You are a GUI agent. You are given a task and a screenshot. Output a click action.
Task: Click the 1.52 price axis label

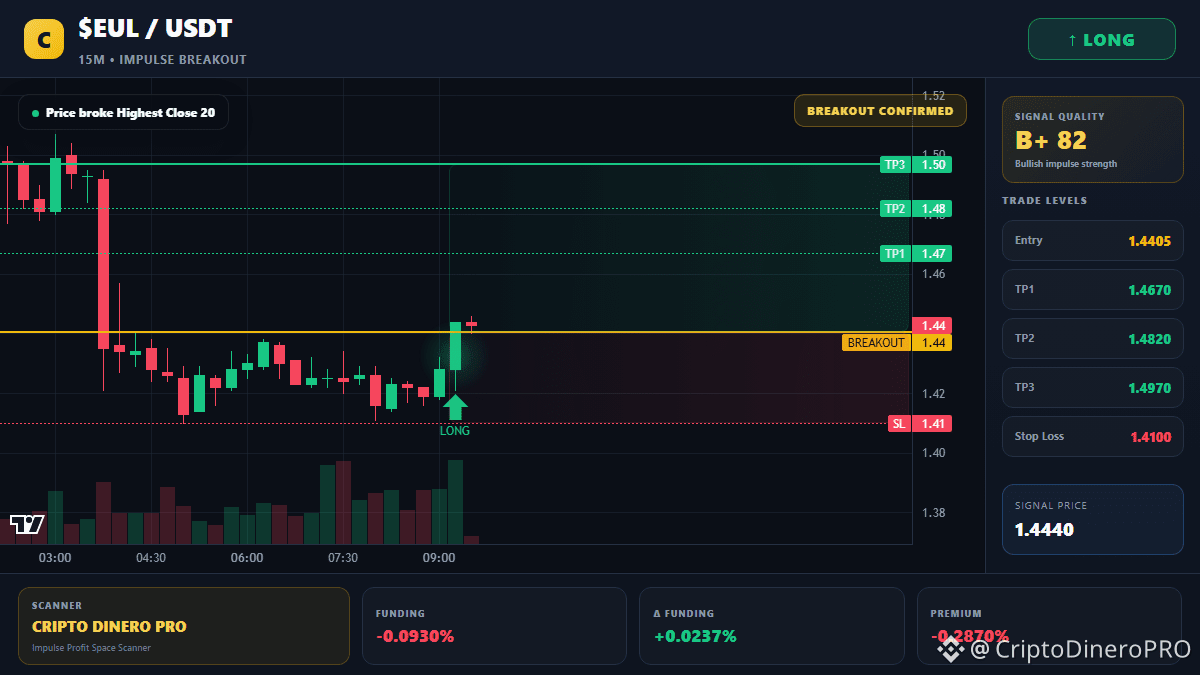(x=933, y=96)
